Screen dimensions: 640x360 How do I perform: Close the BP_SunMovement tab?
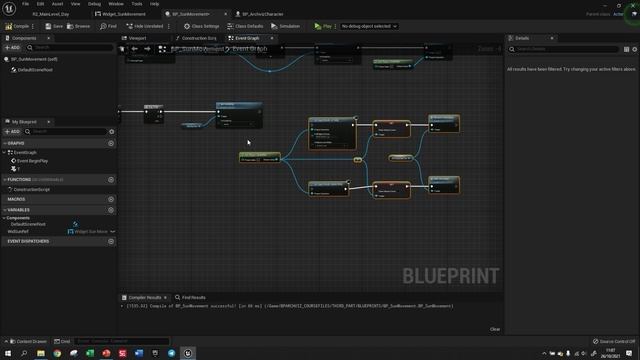225,14
